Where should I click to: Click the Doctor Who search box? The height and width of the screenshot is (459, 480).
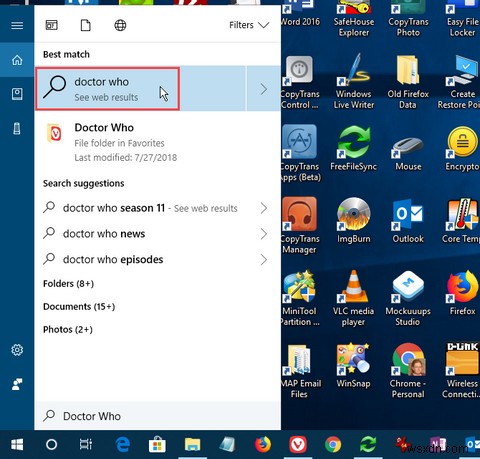(158, 416)
